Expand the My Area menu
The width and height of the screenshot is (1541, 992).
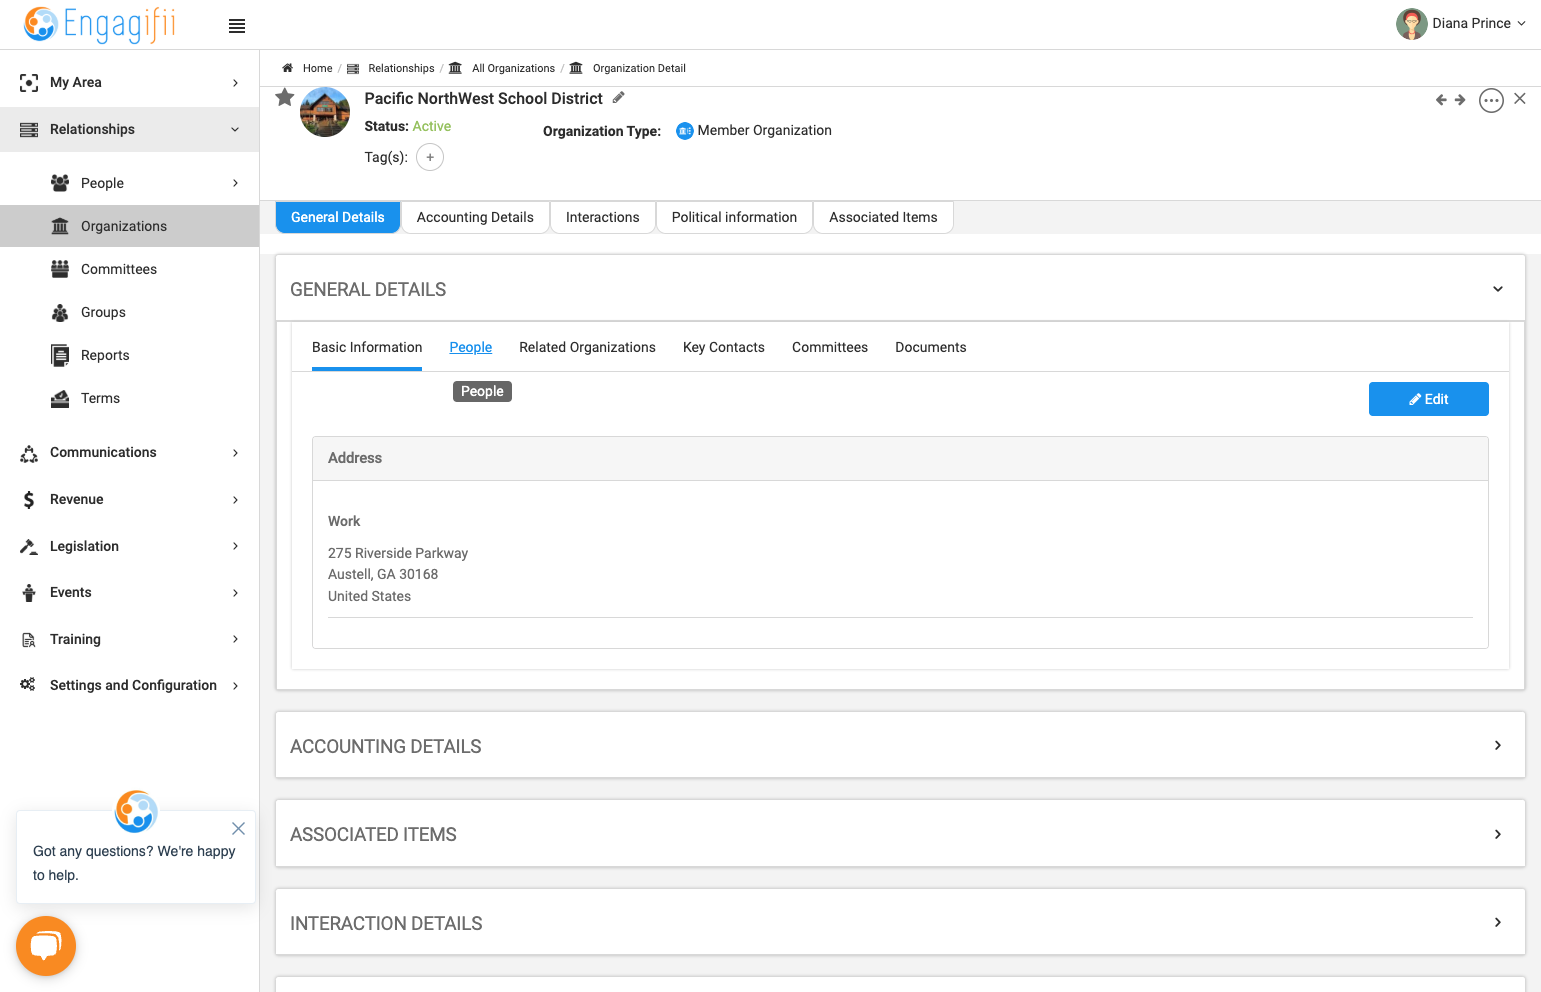point(130,82)
